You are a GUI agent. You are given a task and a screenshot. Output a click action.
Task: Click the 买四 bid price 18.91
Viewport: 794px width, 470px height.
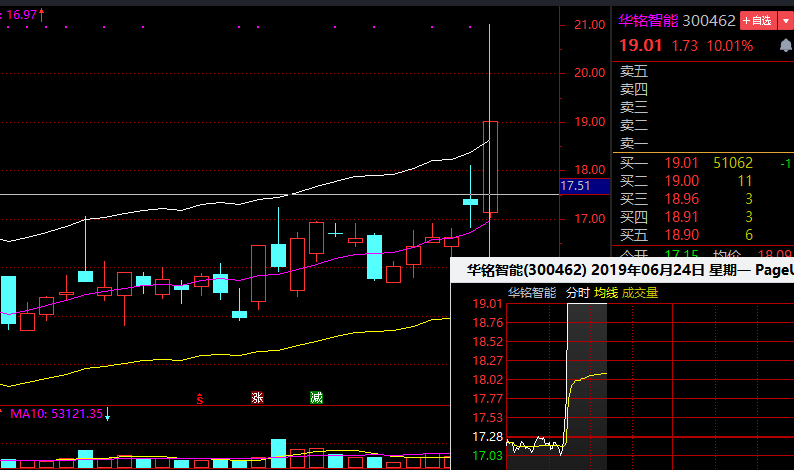682,217
